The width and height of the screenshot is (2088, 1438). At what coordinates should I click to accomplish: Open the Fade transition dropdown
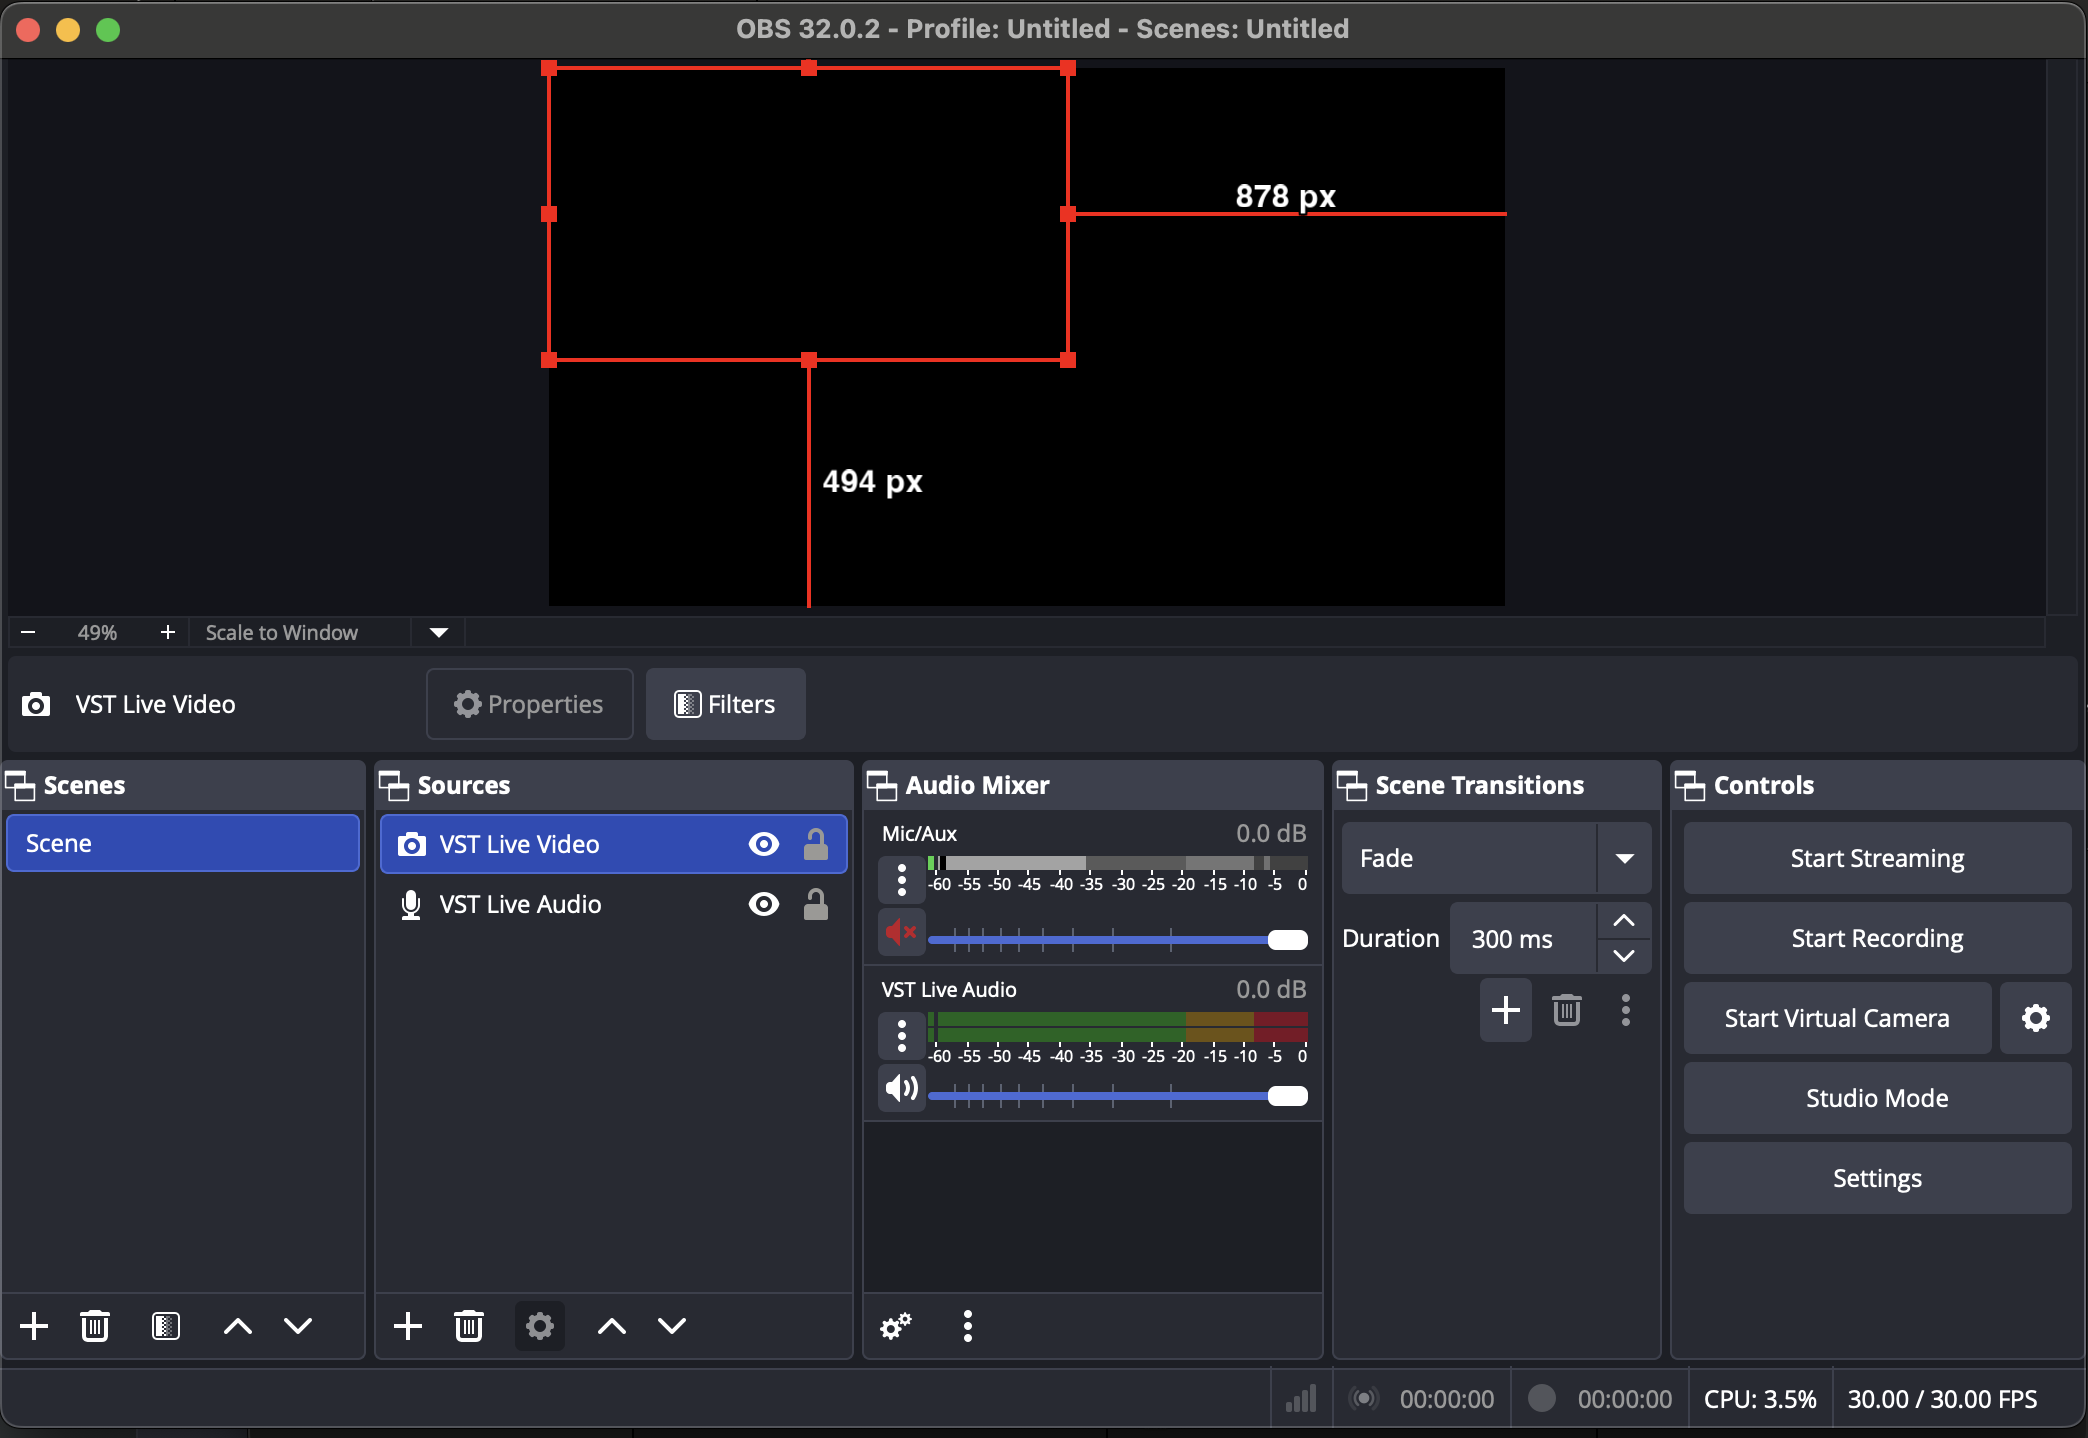pos(1624,858)
